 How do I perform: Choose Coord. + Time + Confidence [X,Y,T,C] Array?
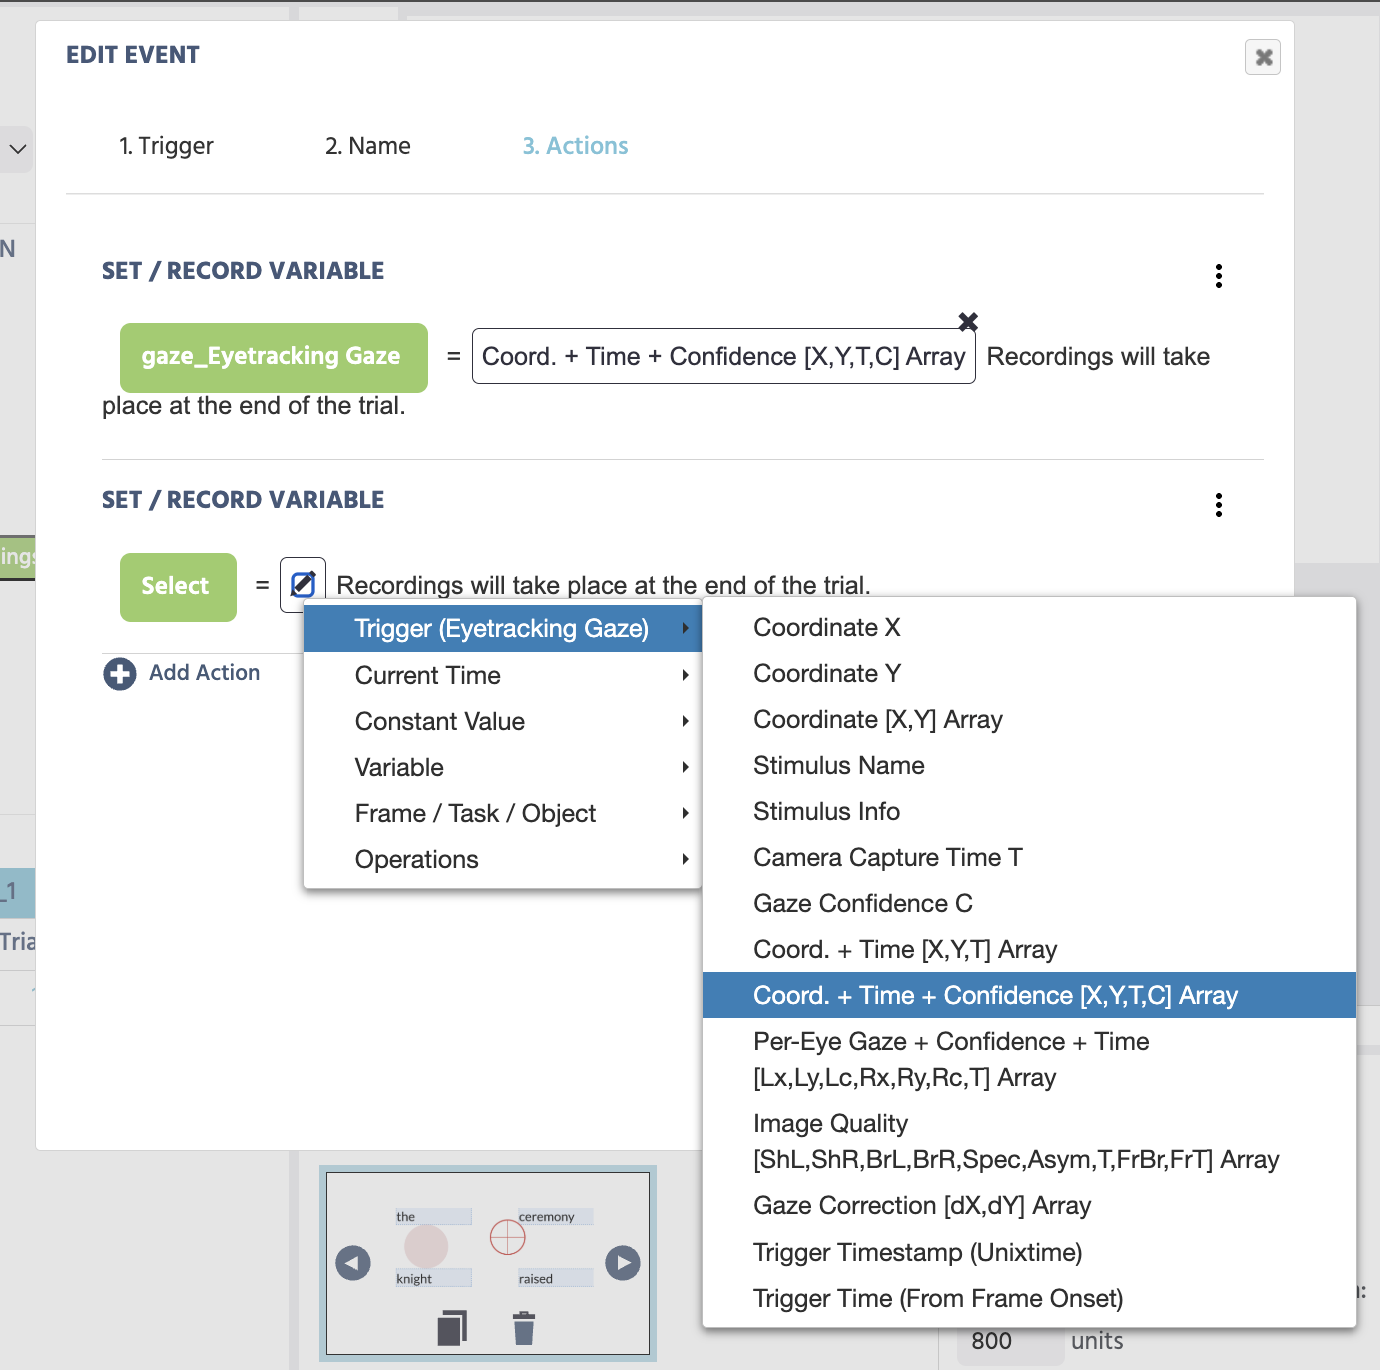pos(1029,995)
